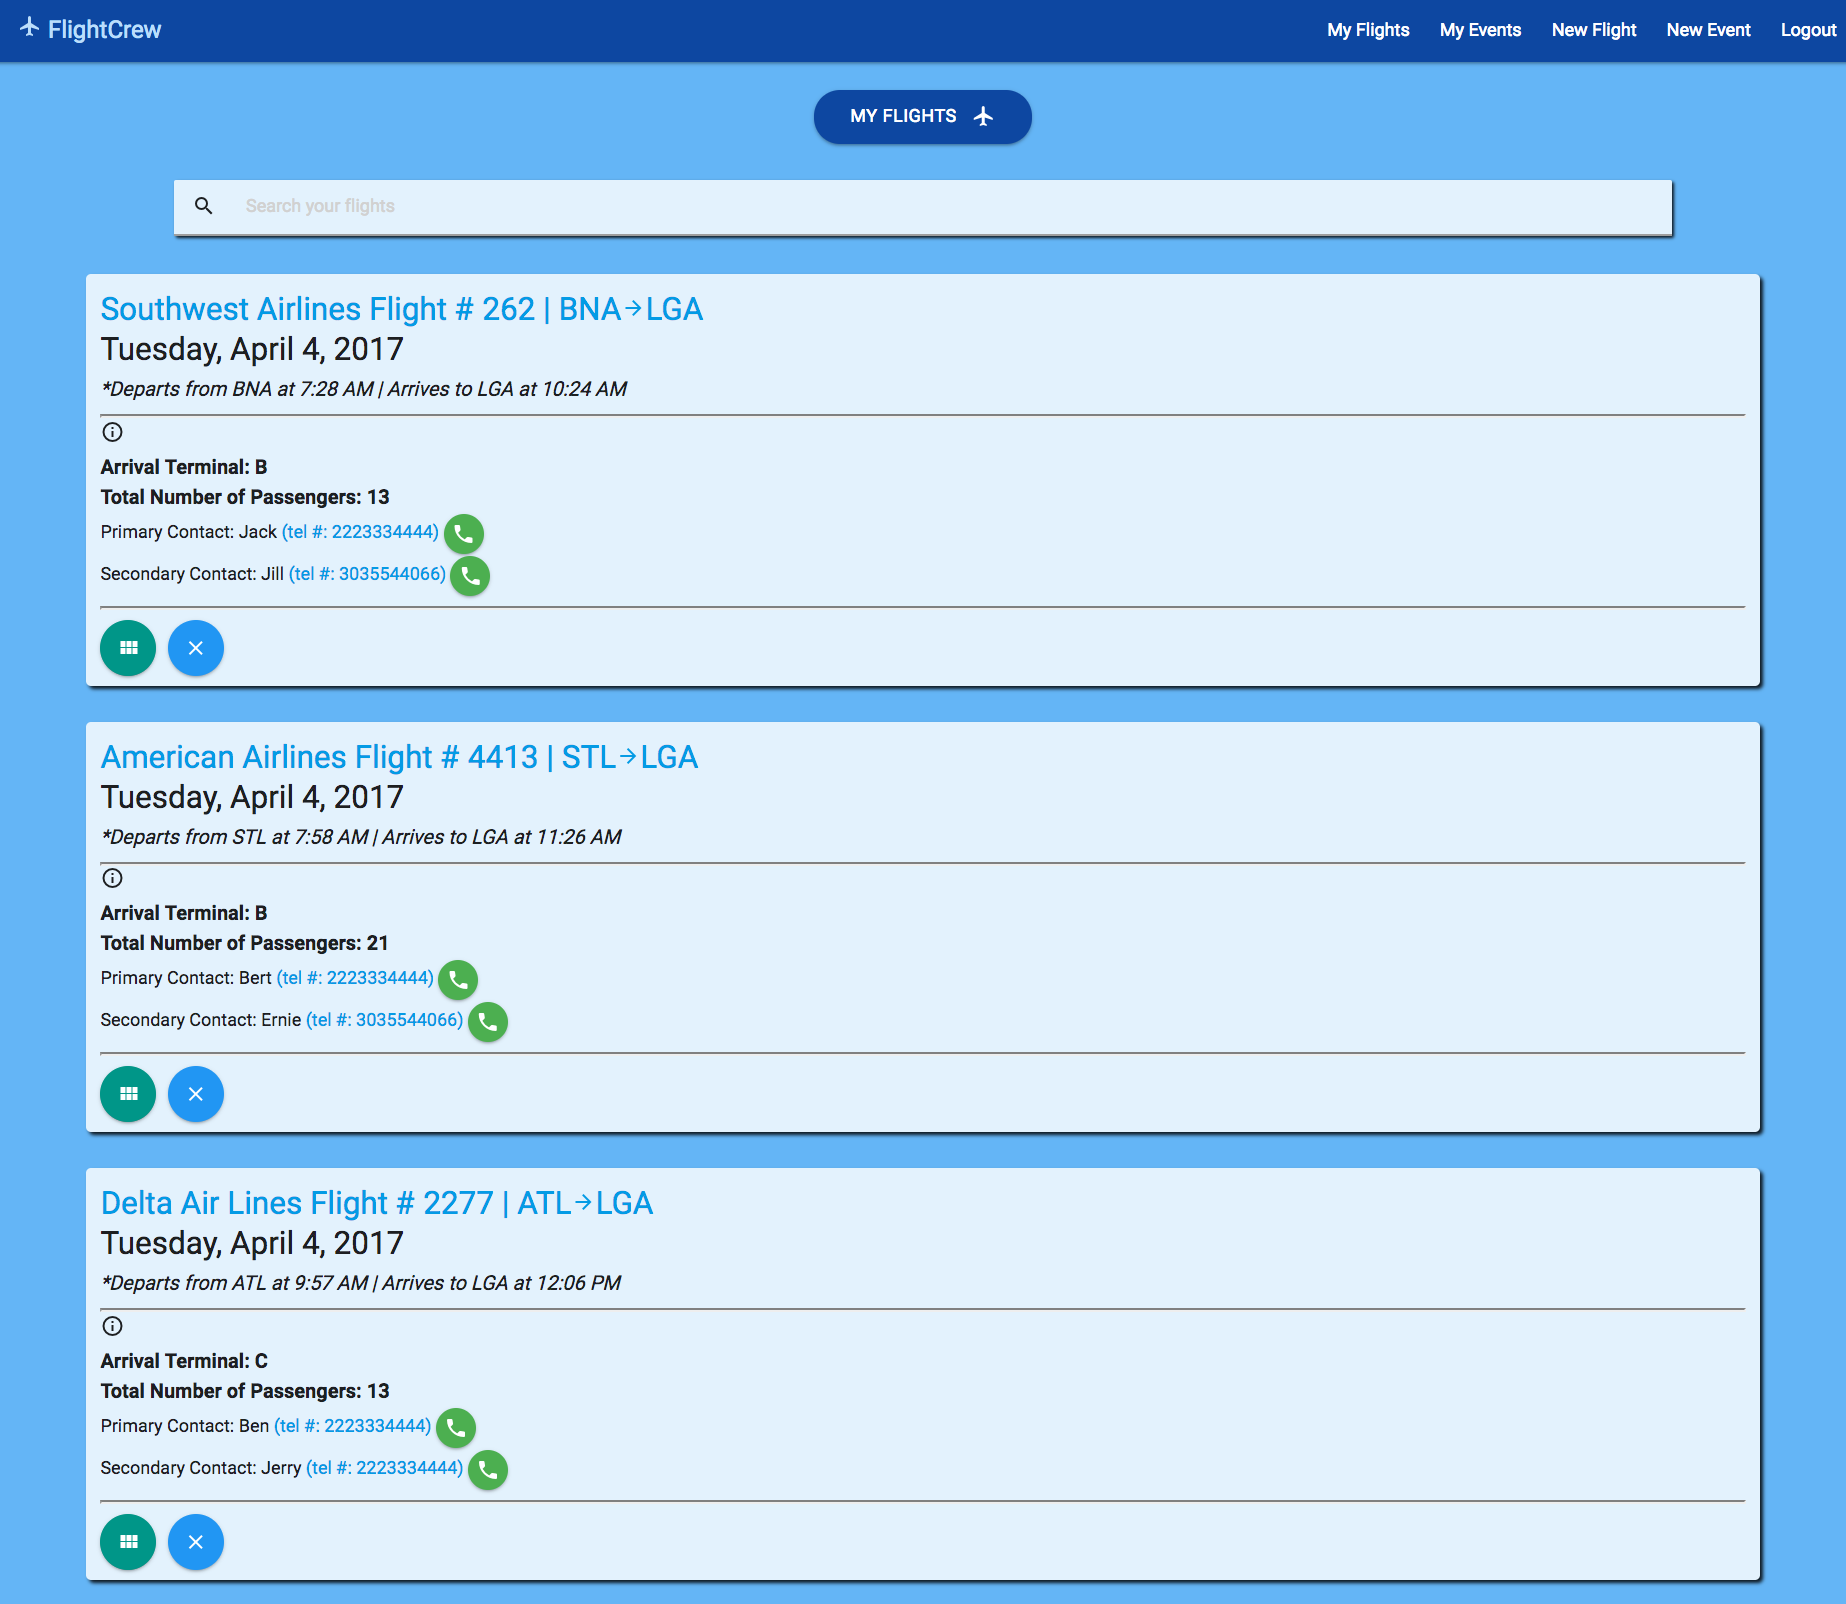
Task: Select New Event in navigation bar
Action: 1708,30
